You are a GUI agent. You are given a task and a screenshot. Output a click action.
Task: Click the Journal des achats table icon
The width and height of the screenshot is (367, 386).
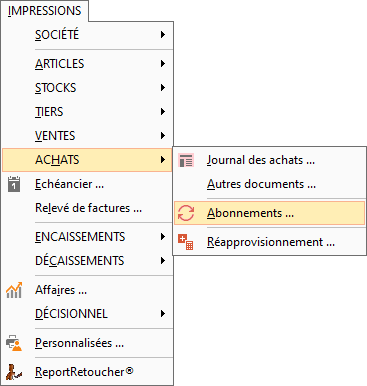tap(186, 160)
